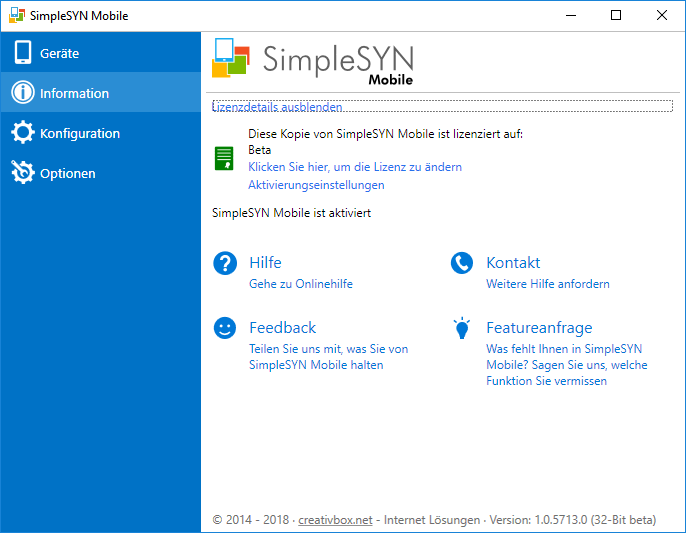Click the SimpleSYN Mobile logo
Viewport: 686px width, 533px height.
click(314, 61)
